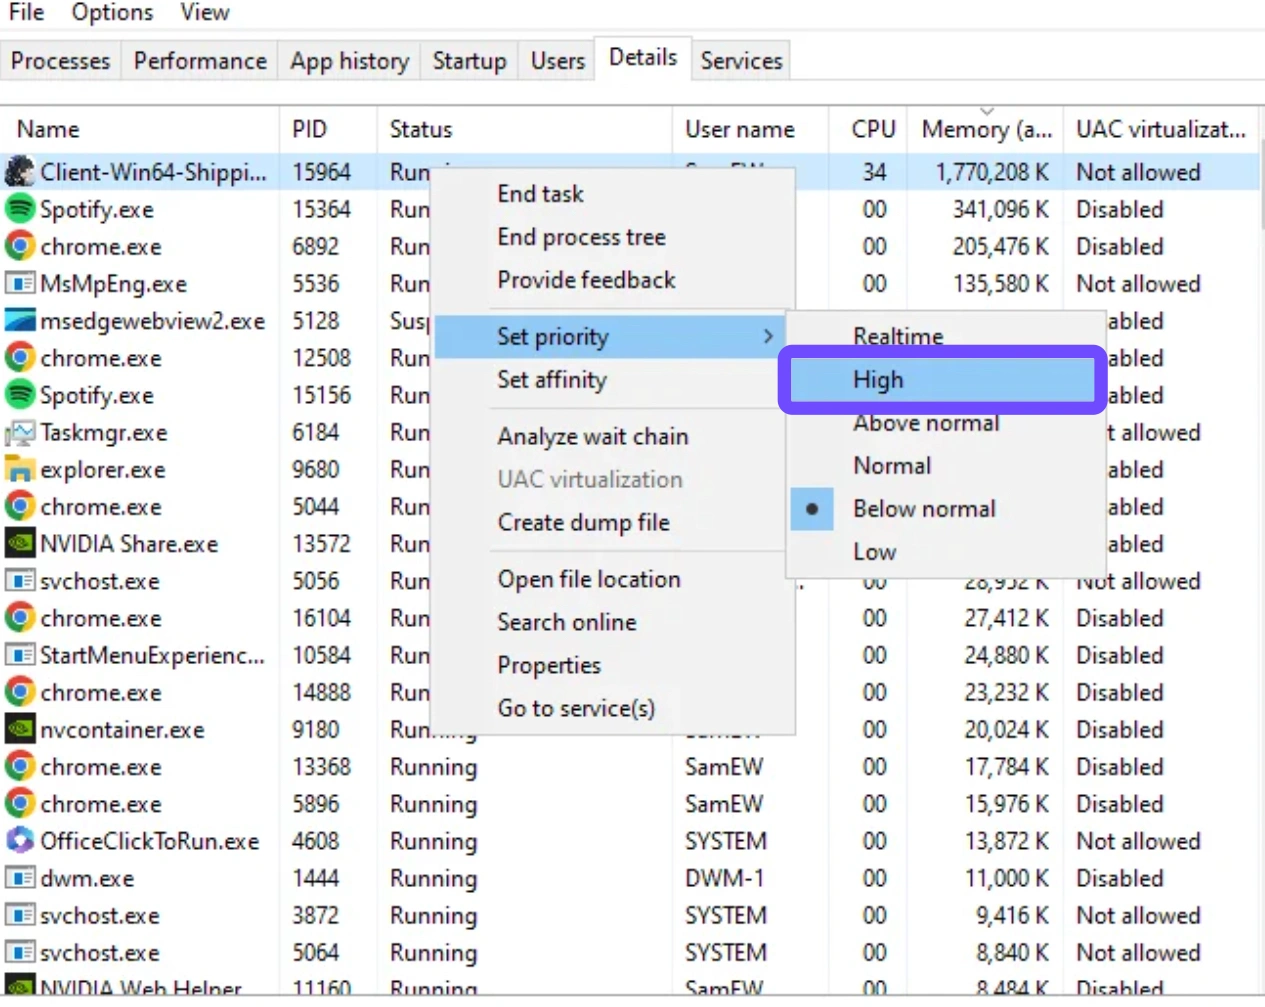Set priority to High
Viewport: 1265px width, 1007px height.
pyautogui.click(x=878, y=380)
